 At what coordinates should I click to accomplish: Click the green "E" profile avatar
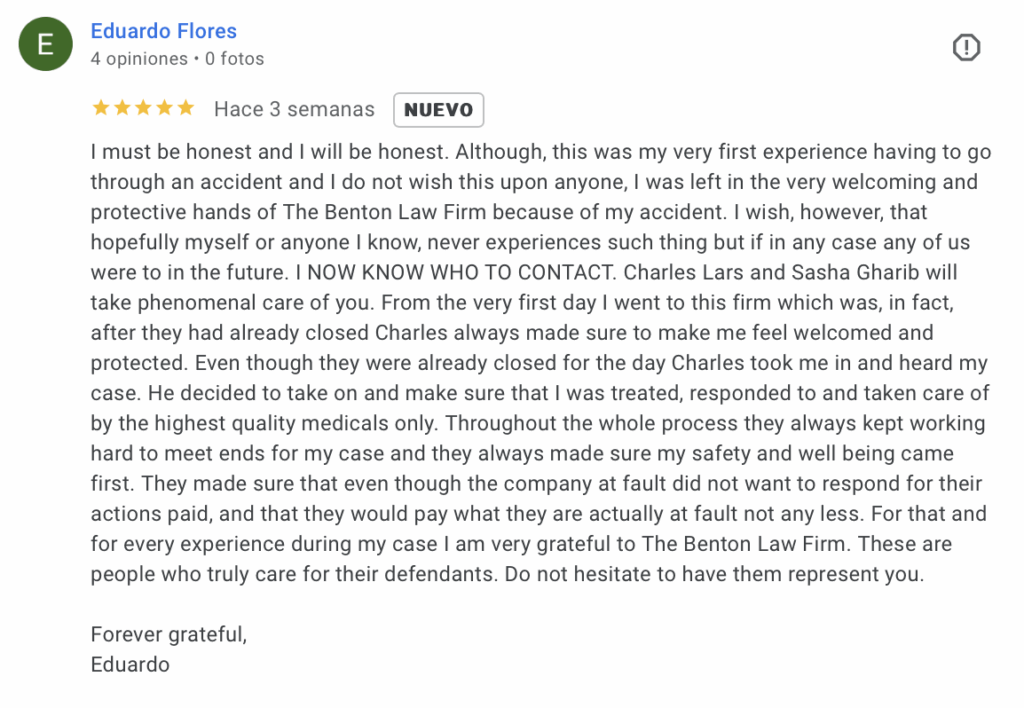tap(45, 44)
